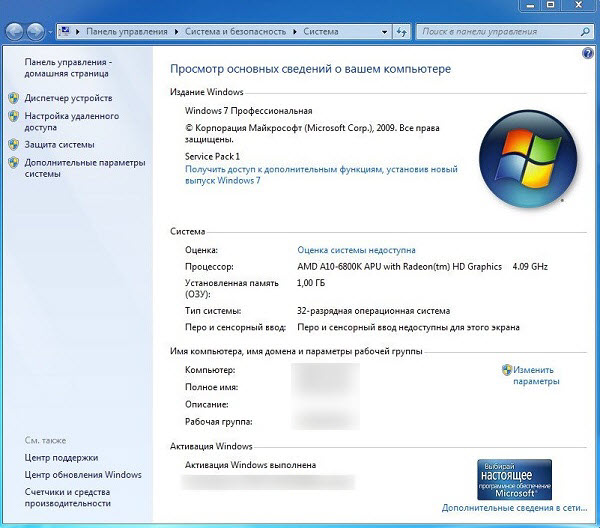Viewport: 600px width, 528px height.
Task: Click the link to get a new Windows 7 edition
Action: (321, 175)
